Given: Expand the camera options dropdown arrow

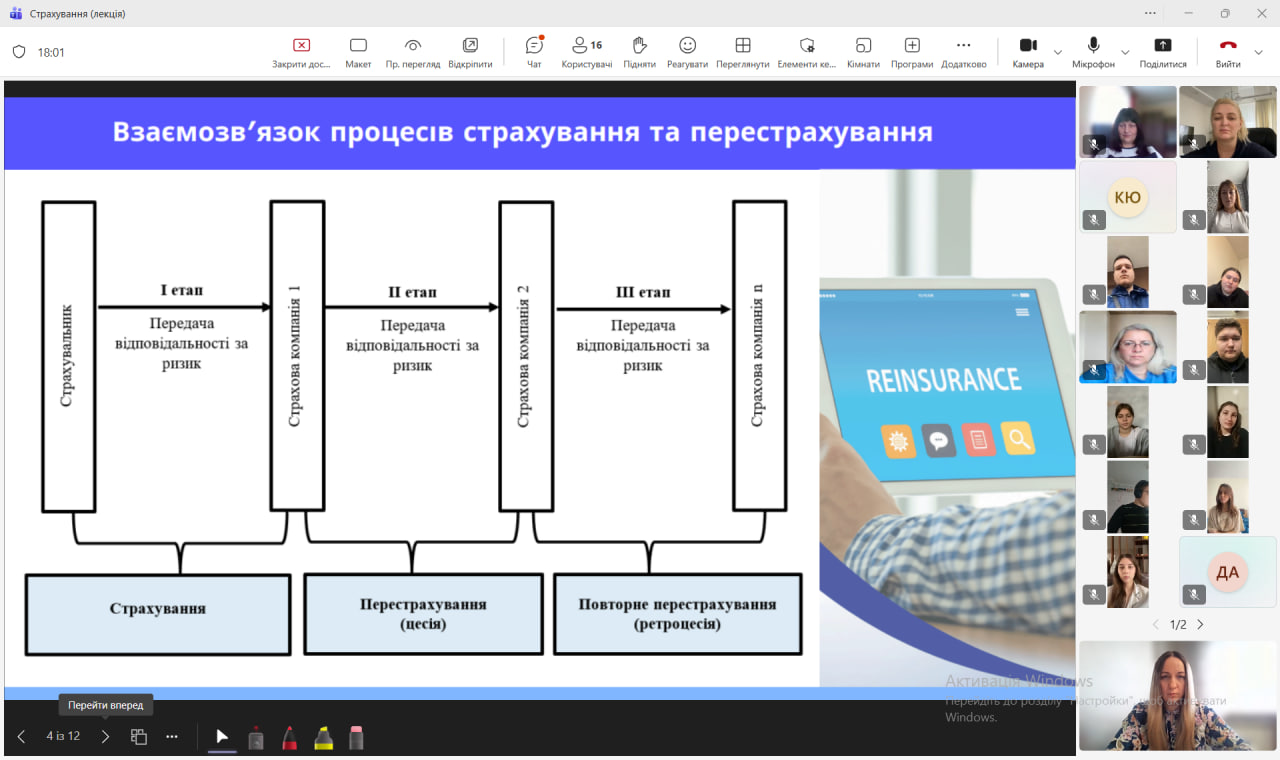Looking at the screenshot, I should pyautogui.click(x=1058, y=52).
